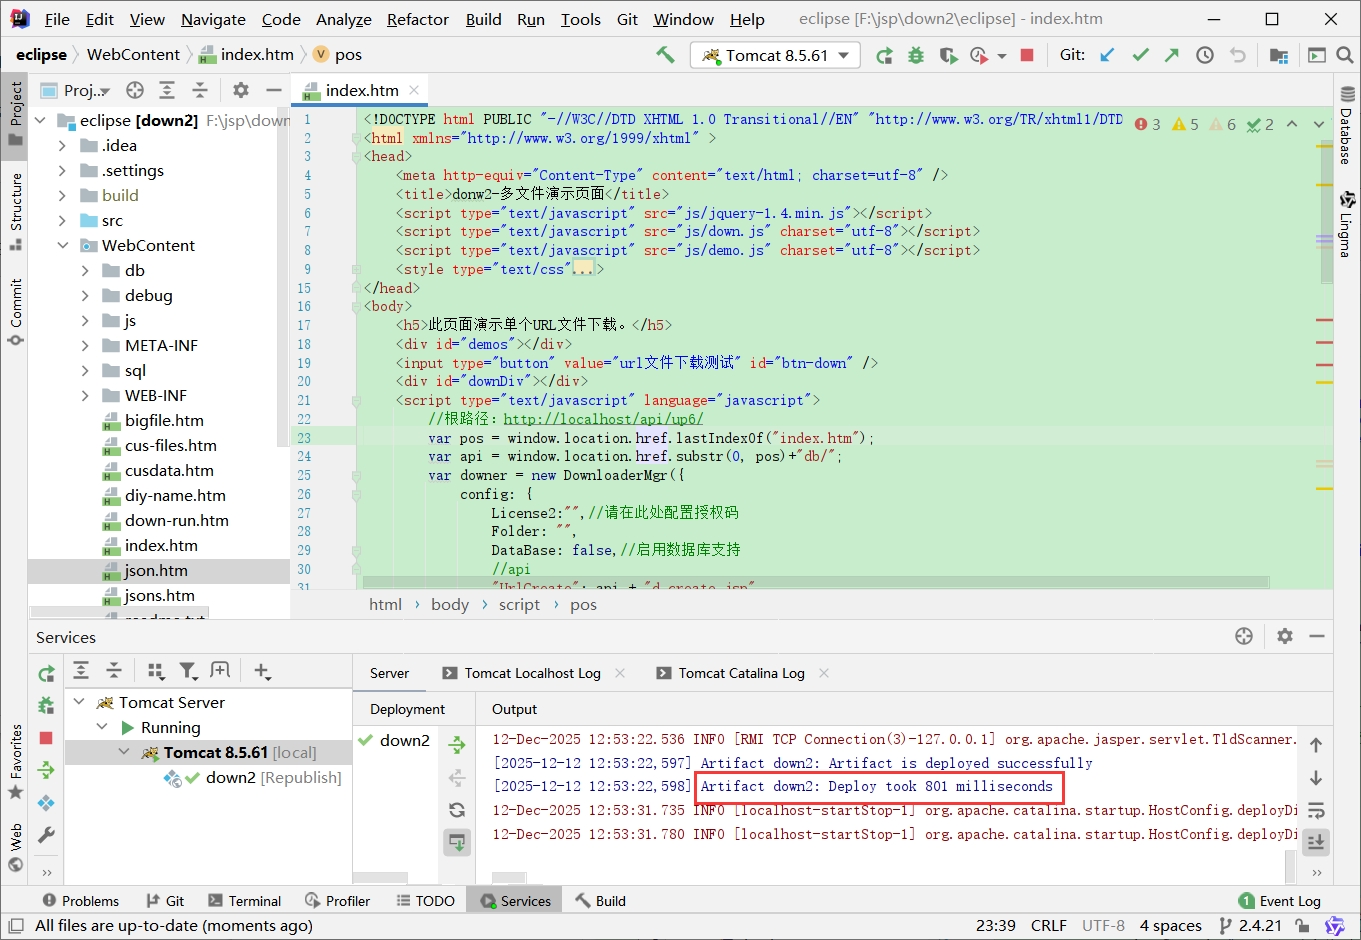This screenshot has width=1361, height=940.
Task: Open bigfile.htm from the project tree
Action: point(164,421)
